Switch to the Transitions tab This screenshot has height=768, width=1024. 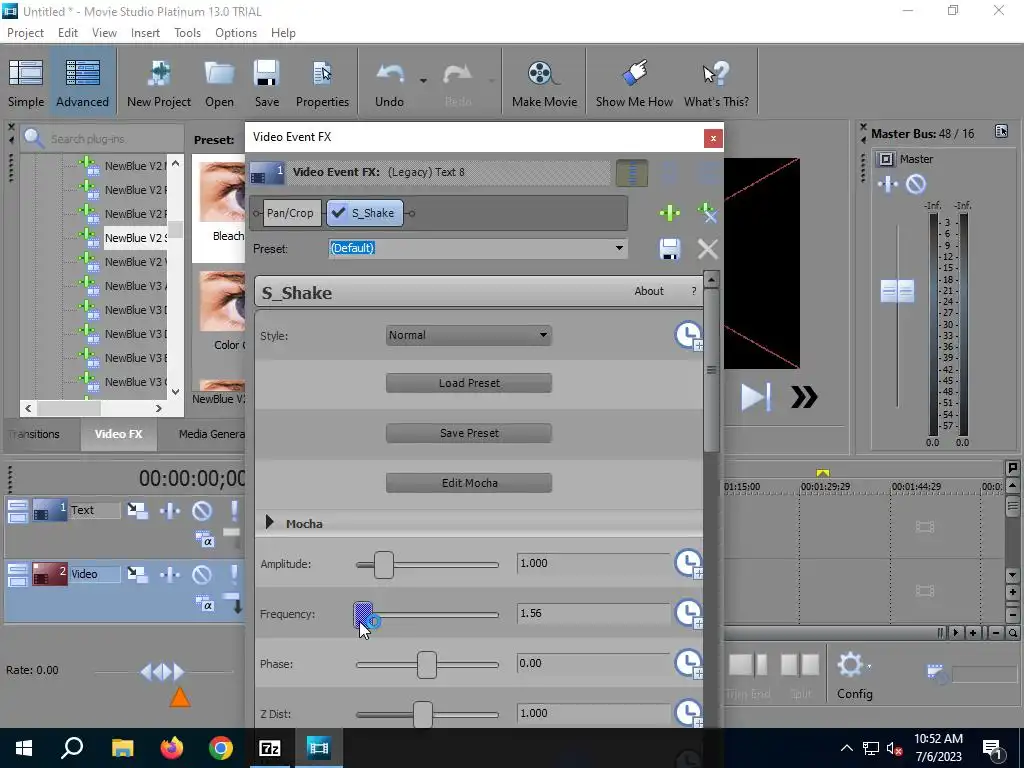[x=35, y=434]
